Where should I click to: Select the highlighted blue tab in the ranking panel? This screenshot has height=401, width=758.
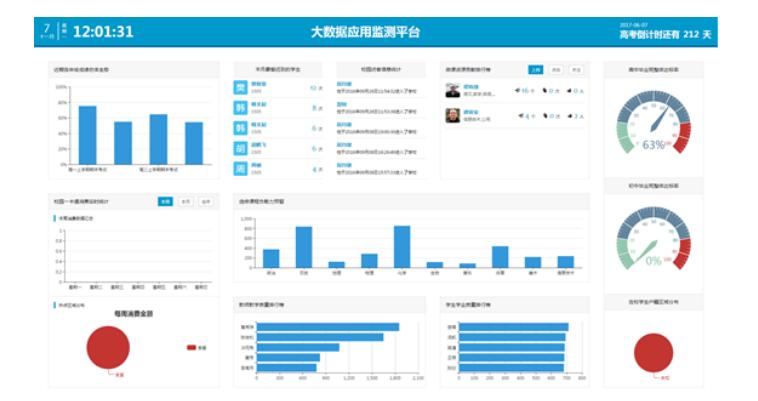tap(536, 70)
